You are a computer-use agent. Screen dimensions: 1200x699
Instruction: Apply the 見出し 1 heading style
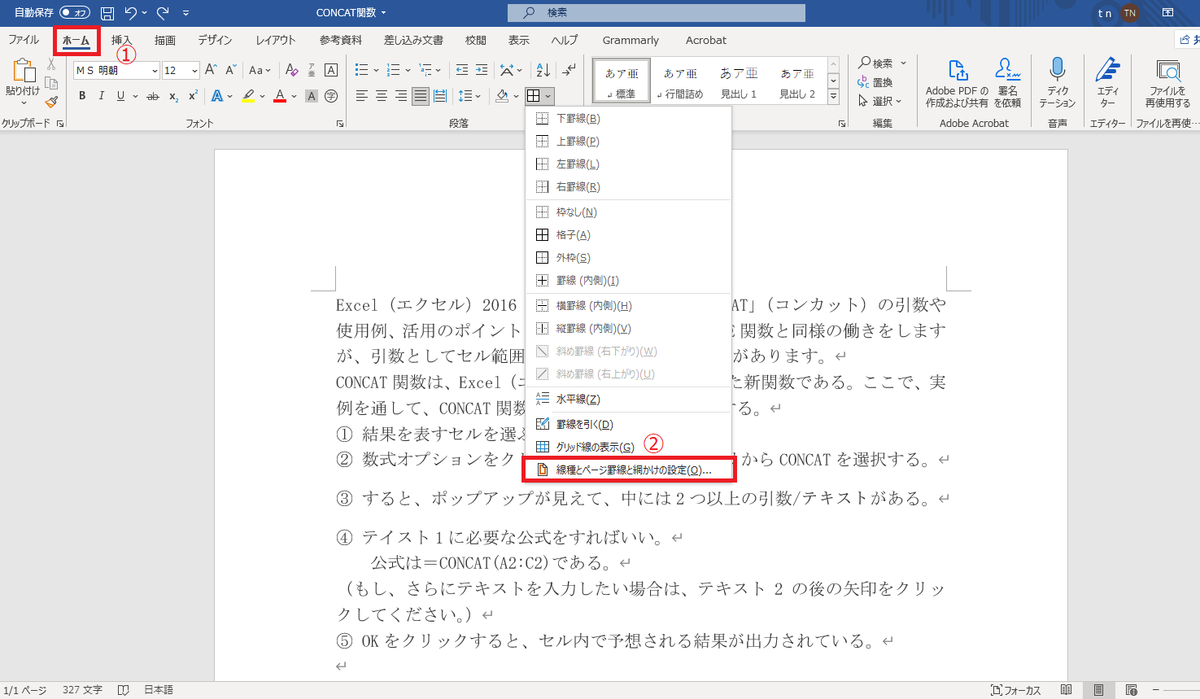click(x=738, y=82)
